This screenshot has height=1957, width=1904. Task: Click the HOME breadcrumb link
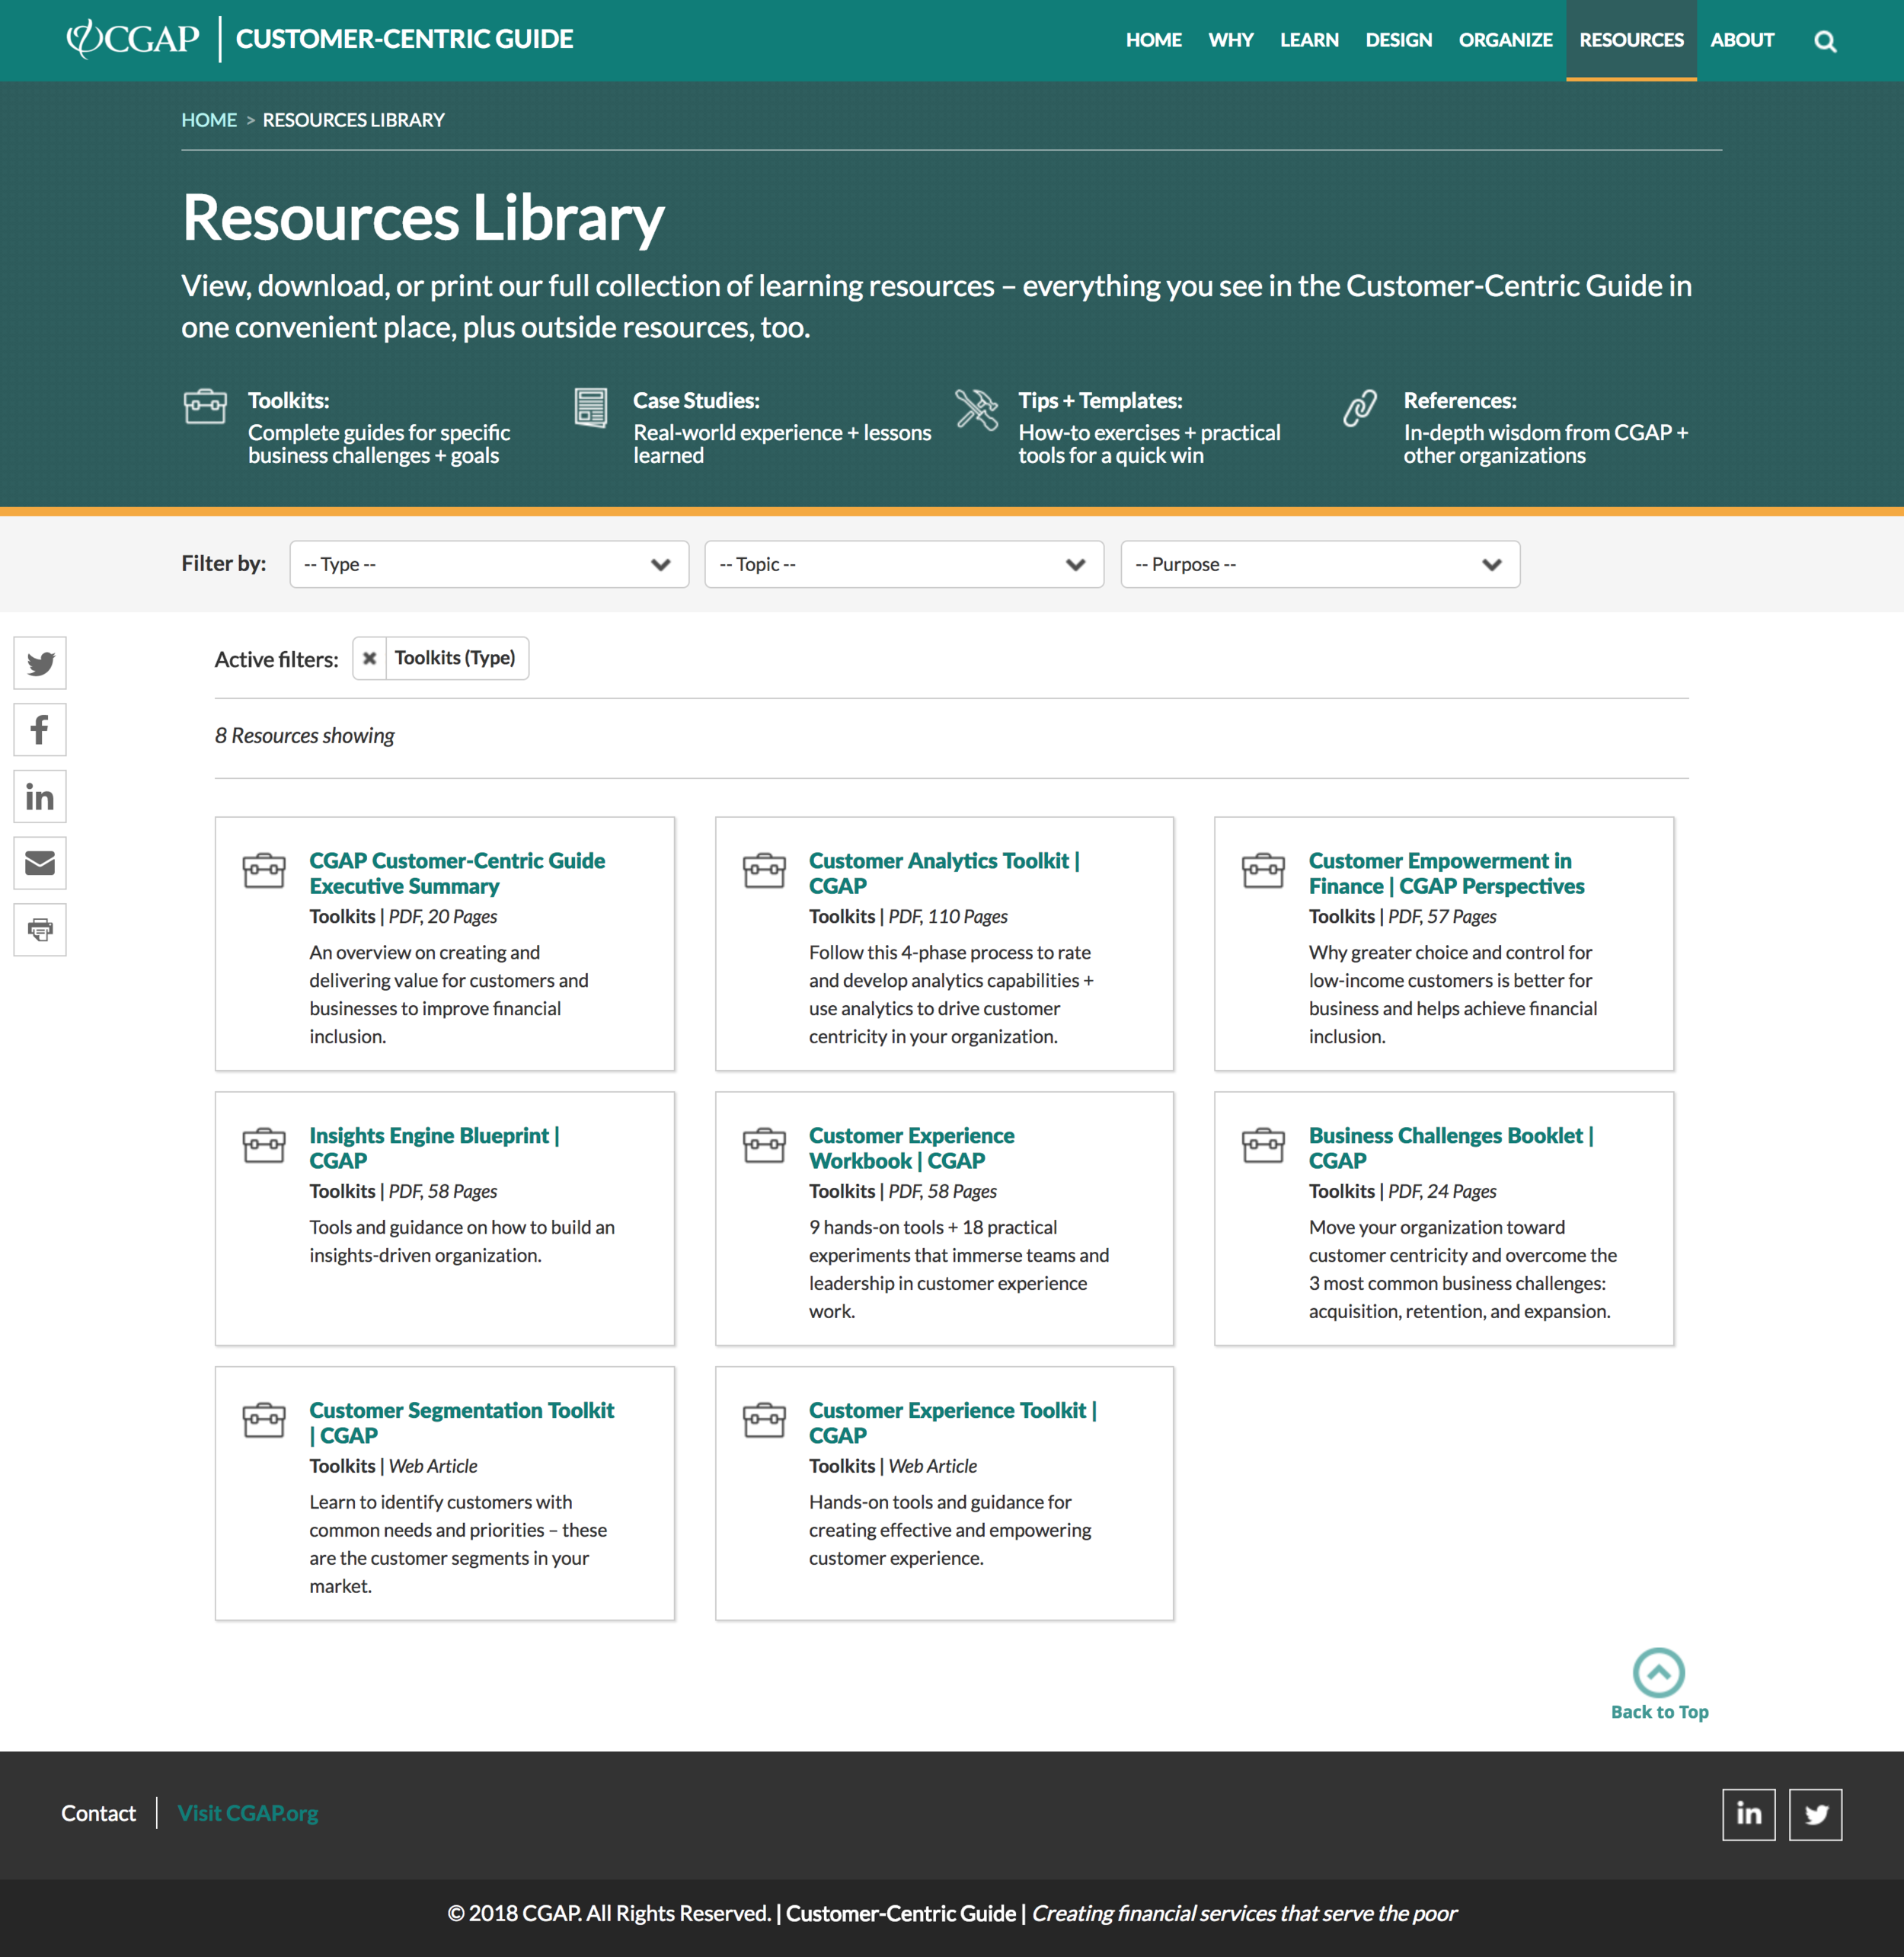[209, 120]
